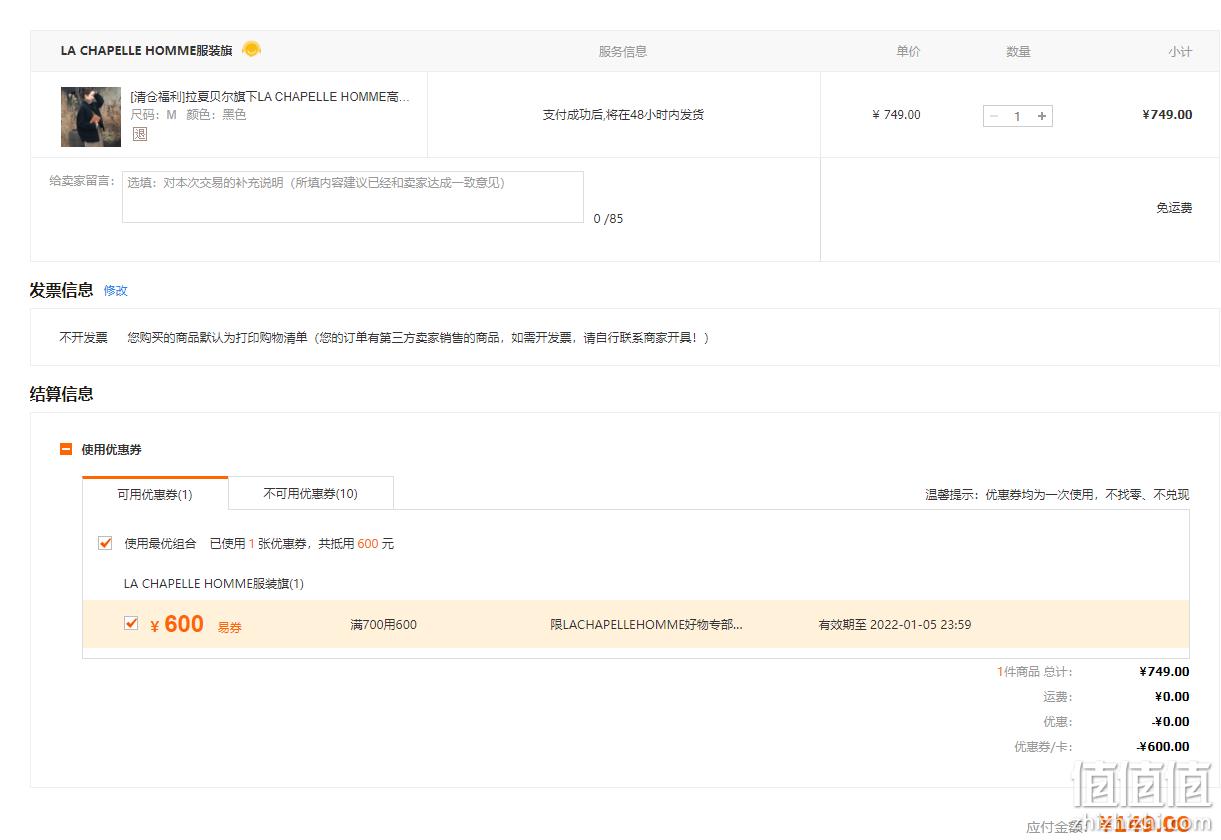Click the 尺码: M 颜色: 黑色 spec text

tap(188, 115)
